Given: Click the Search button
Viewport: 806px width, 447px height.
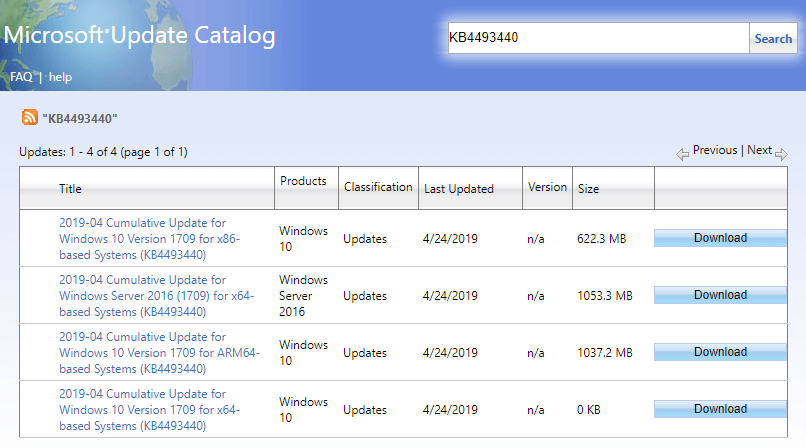Looking at the screenshot, I should point(773,39).
